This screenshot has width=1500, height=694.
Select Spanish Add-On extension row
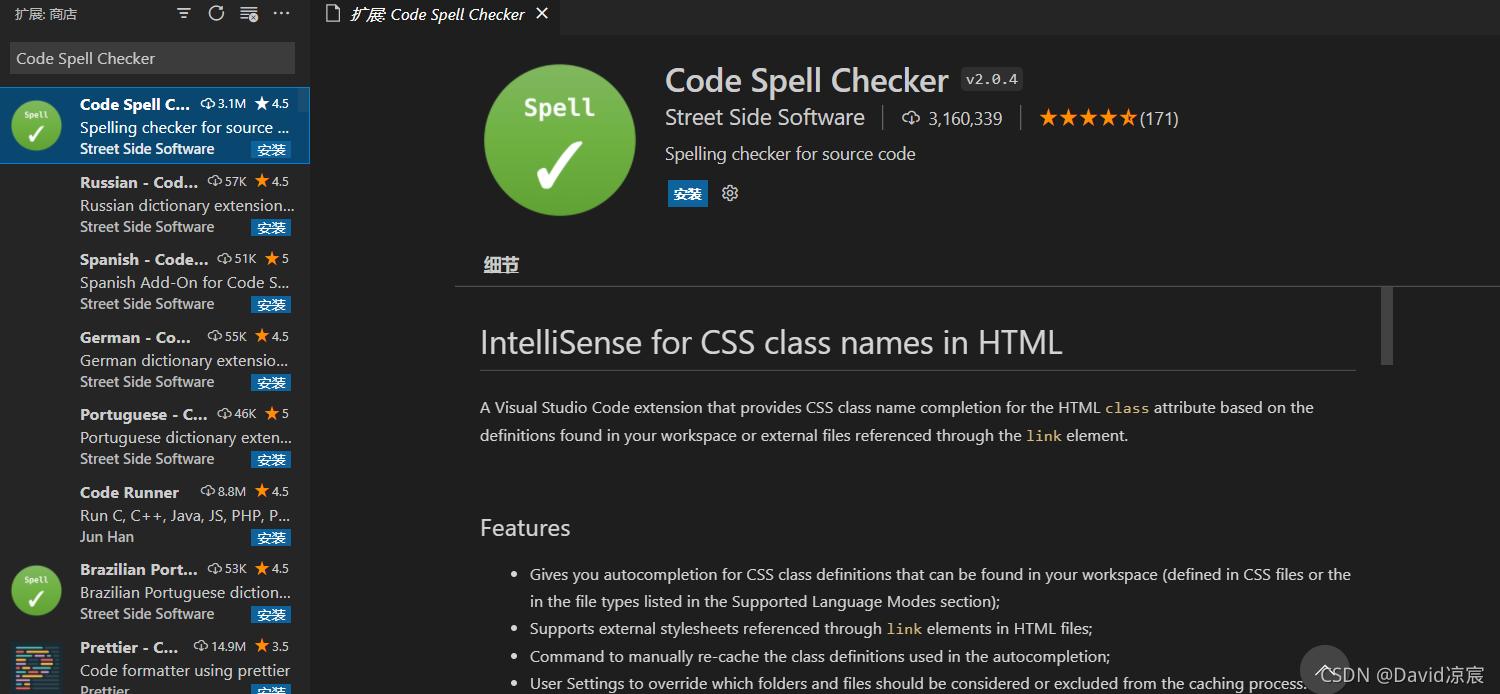coord(155,281)
